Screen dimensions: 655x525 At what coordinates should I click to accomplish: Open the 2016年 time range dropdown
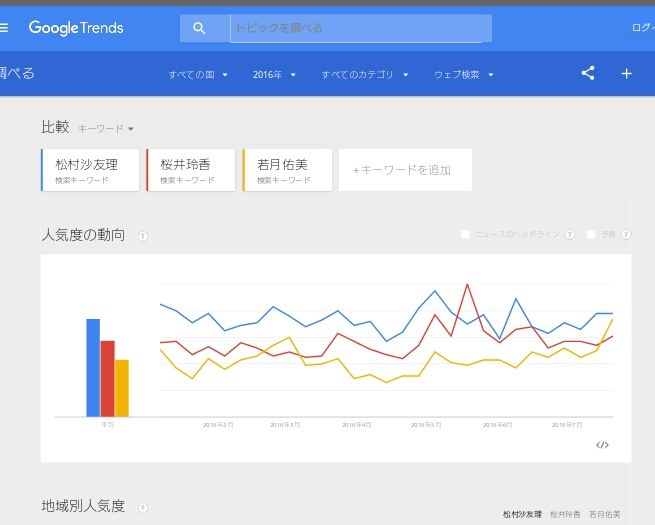click(274, 75)
